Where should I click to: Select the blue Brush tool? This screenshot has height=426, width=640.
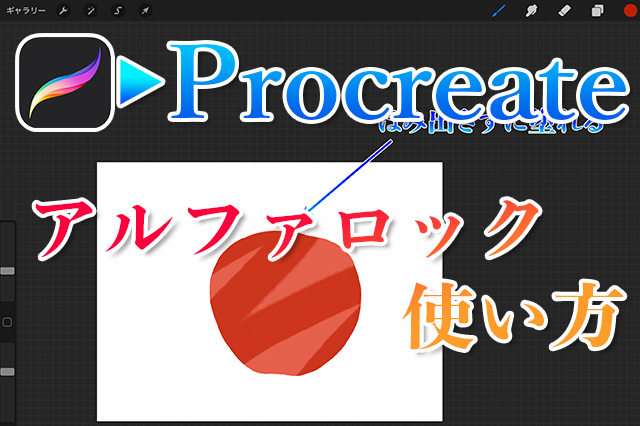[500, 10]
